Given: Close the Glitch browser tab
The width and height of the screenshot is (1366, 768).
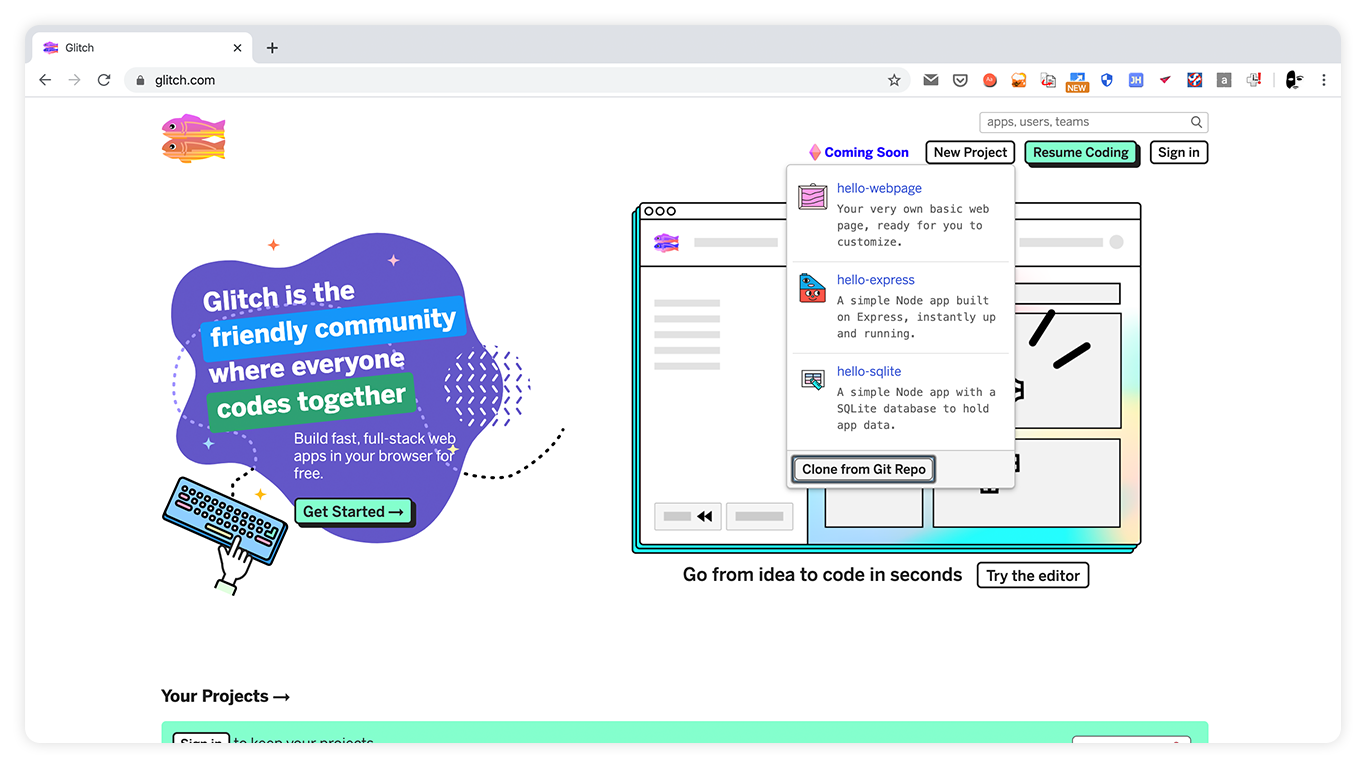Looking at the screenshot, I should (x=237, y=48).
